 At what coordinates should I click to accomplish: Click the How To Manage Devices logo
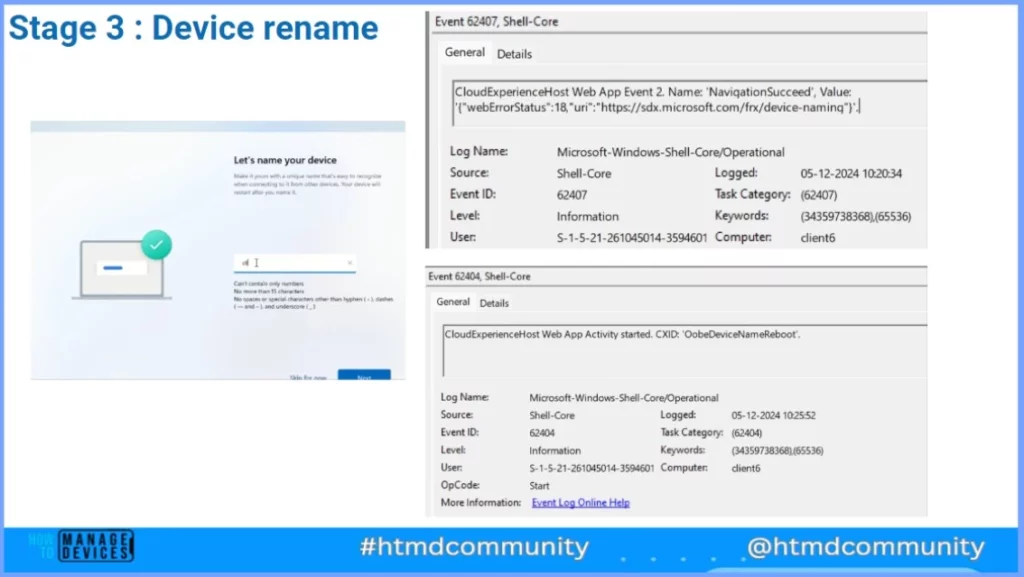(82, 546)
